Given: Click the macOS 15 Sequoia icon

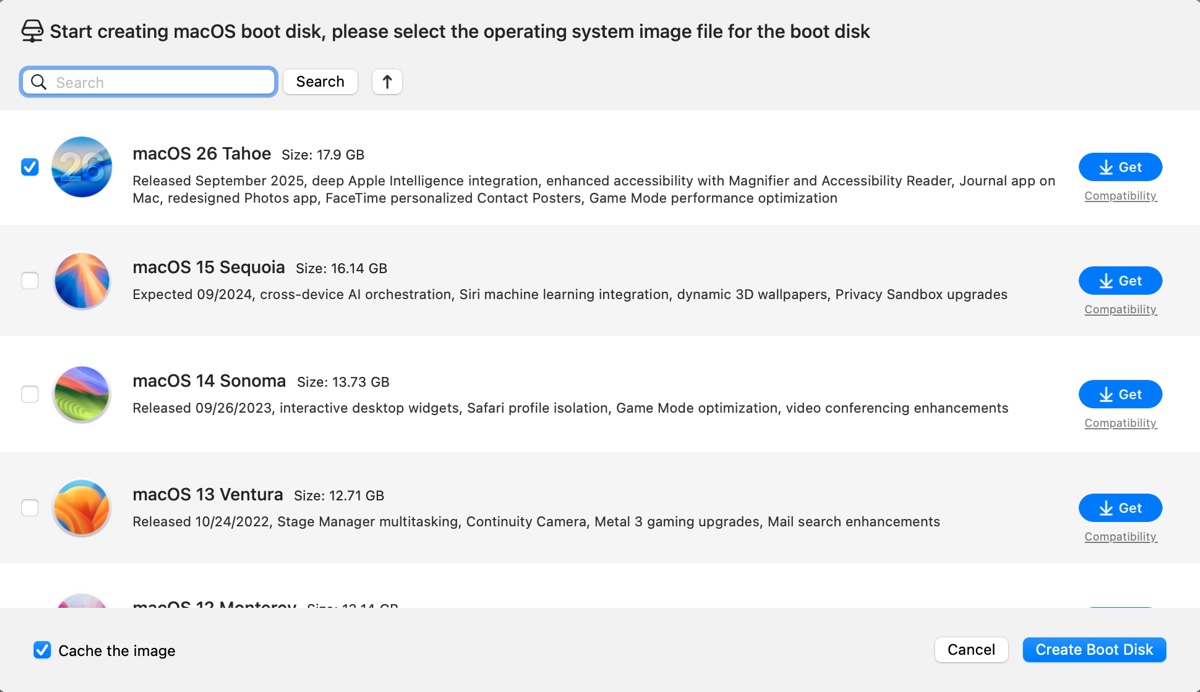Looking at the screenshot, I should point(81,280).
